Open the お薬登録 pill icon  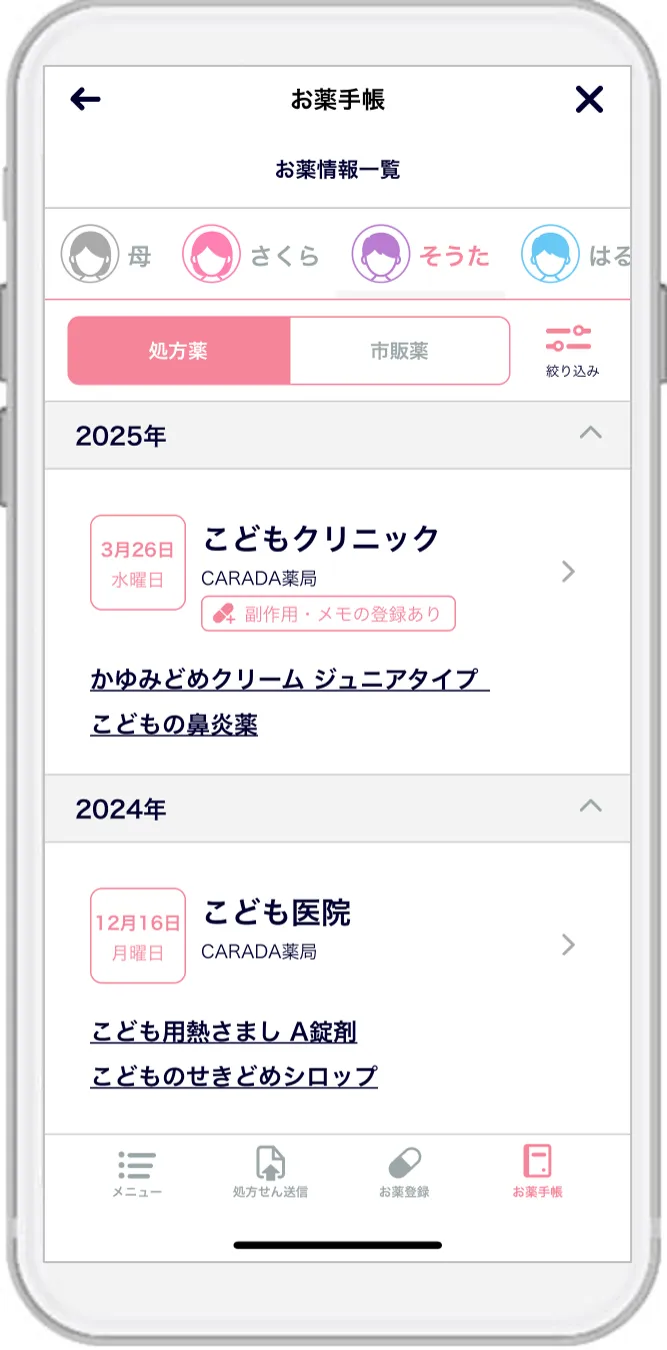pos(404,1165)
